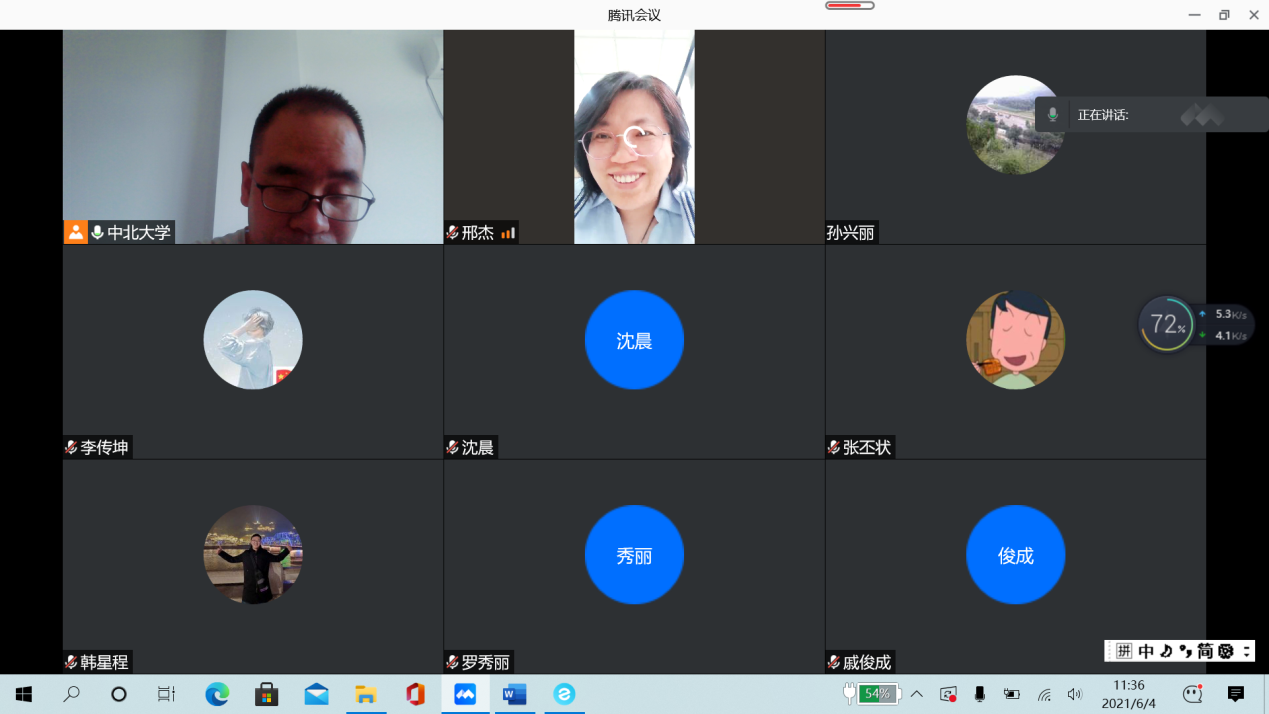This screenshot has width=1269, height=714.
Task: Toggle input method Chinese/English mode indicator
Action: 1146,651
